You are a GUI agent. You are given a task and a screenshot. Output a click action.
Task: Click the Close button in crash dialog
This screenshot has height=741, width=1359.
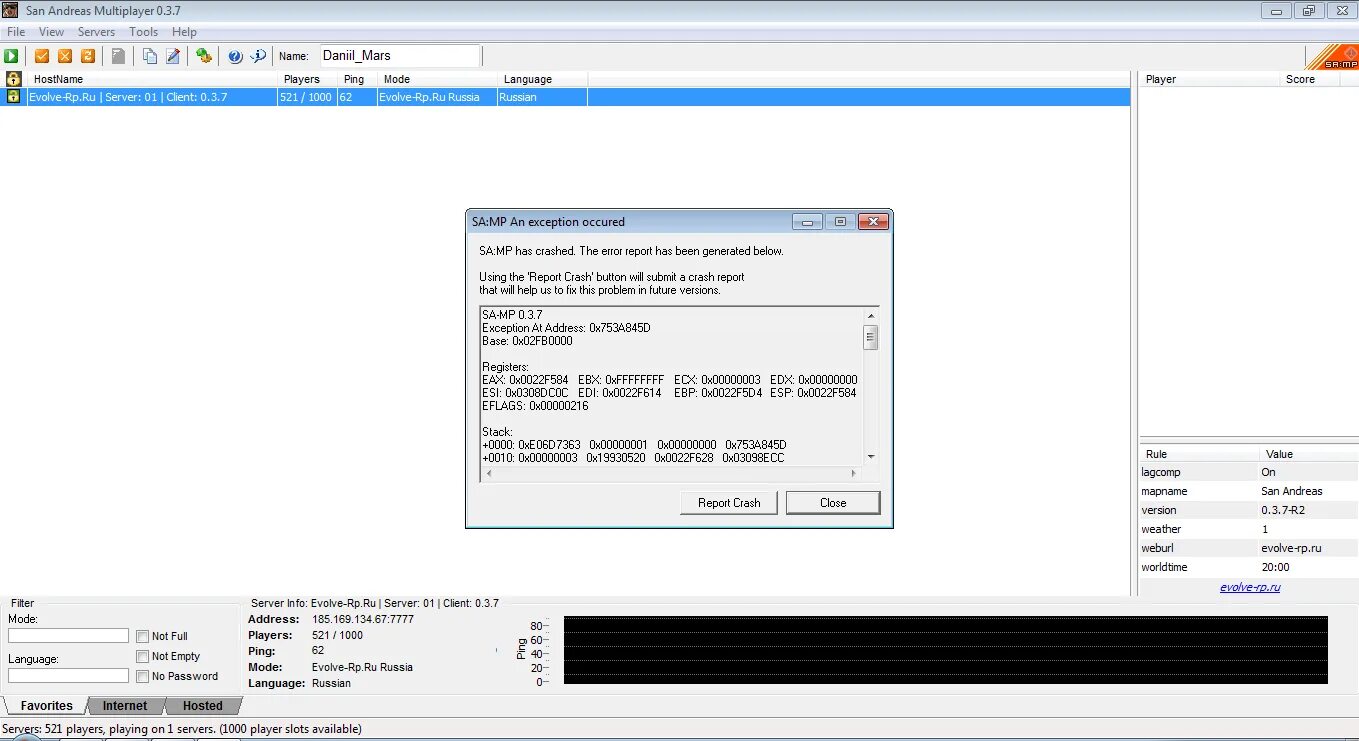click(x=833, y=503)
